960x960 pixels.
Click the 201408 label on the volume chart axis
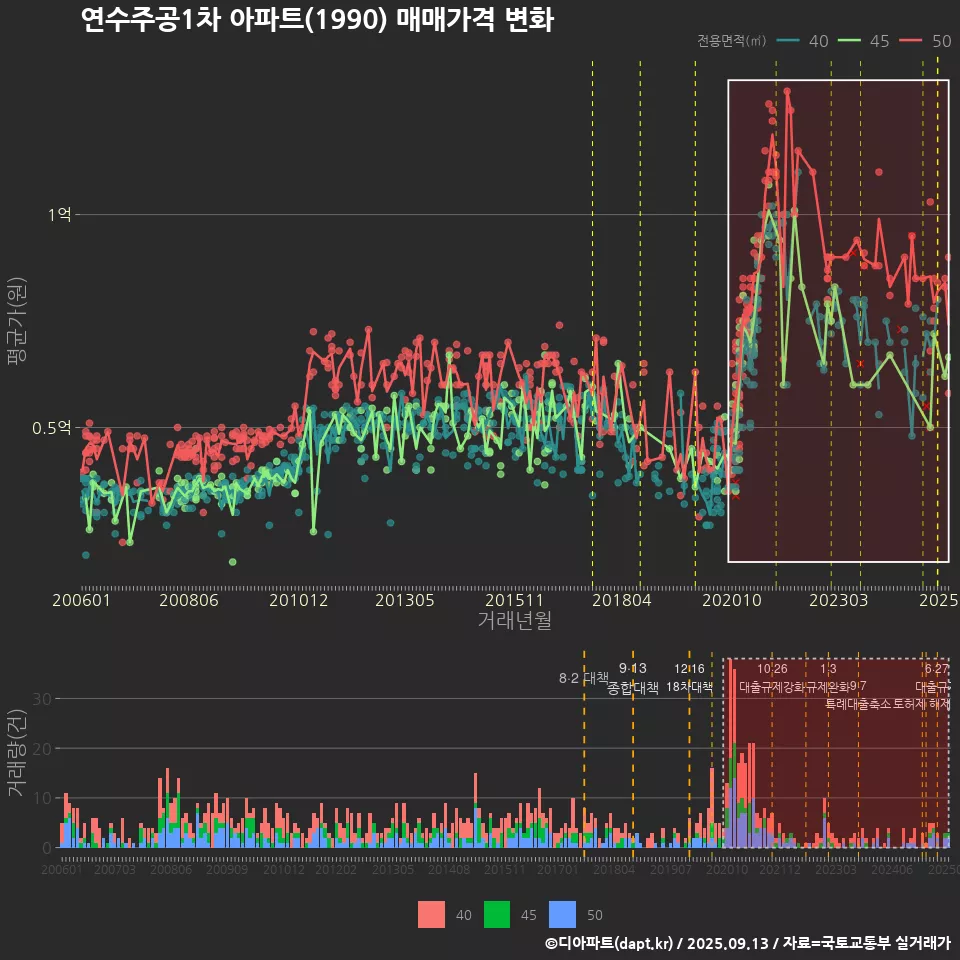pyautogui.click(x=449, y=869)
